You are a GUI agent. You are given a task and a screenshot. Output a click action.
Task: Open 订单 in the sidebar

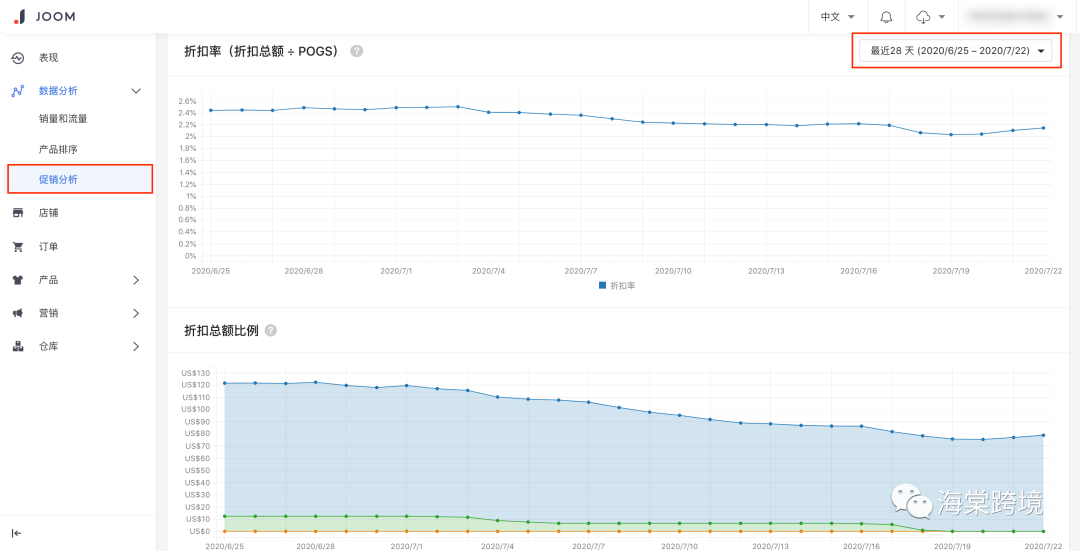[x=48, y=247]
